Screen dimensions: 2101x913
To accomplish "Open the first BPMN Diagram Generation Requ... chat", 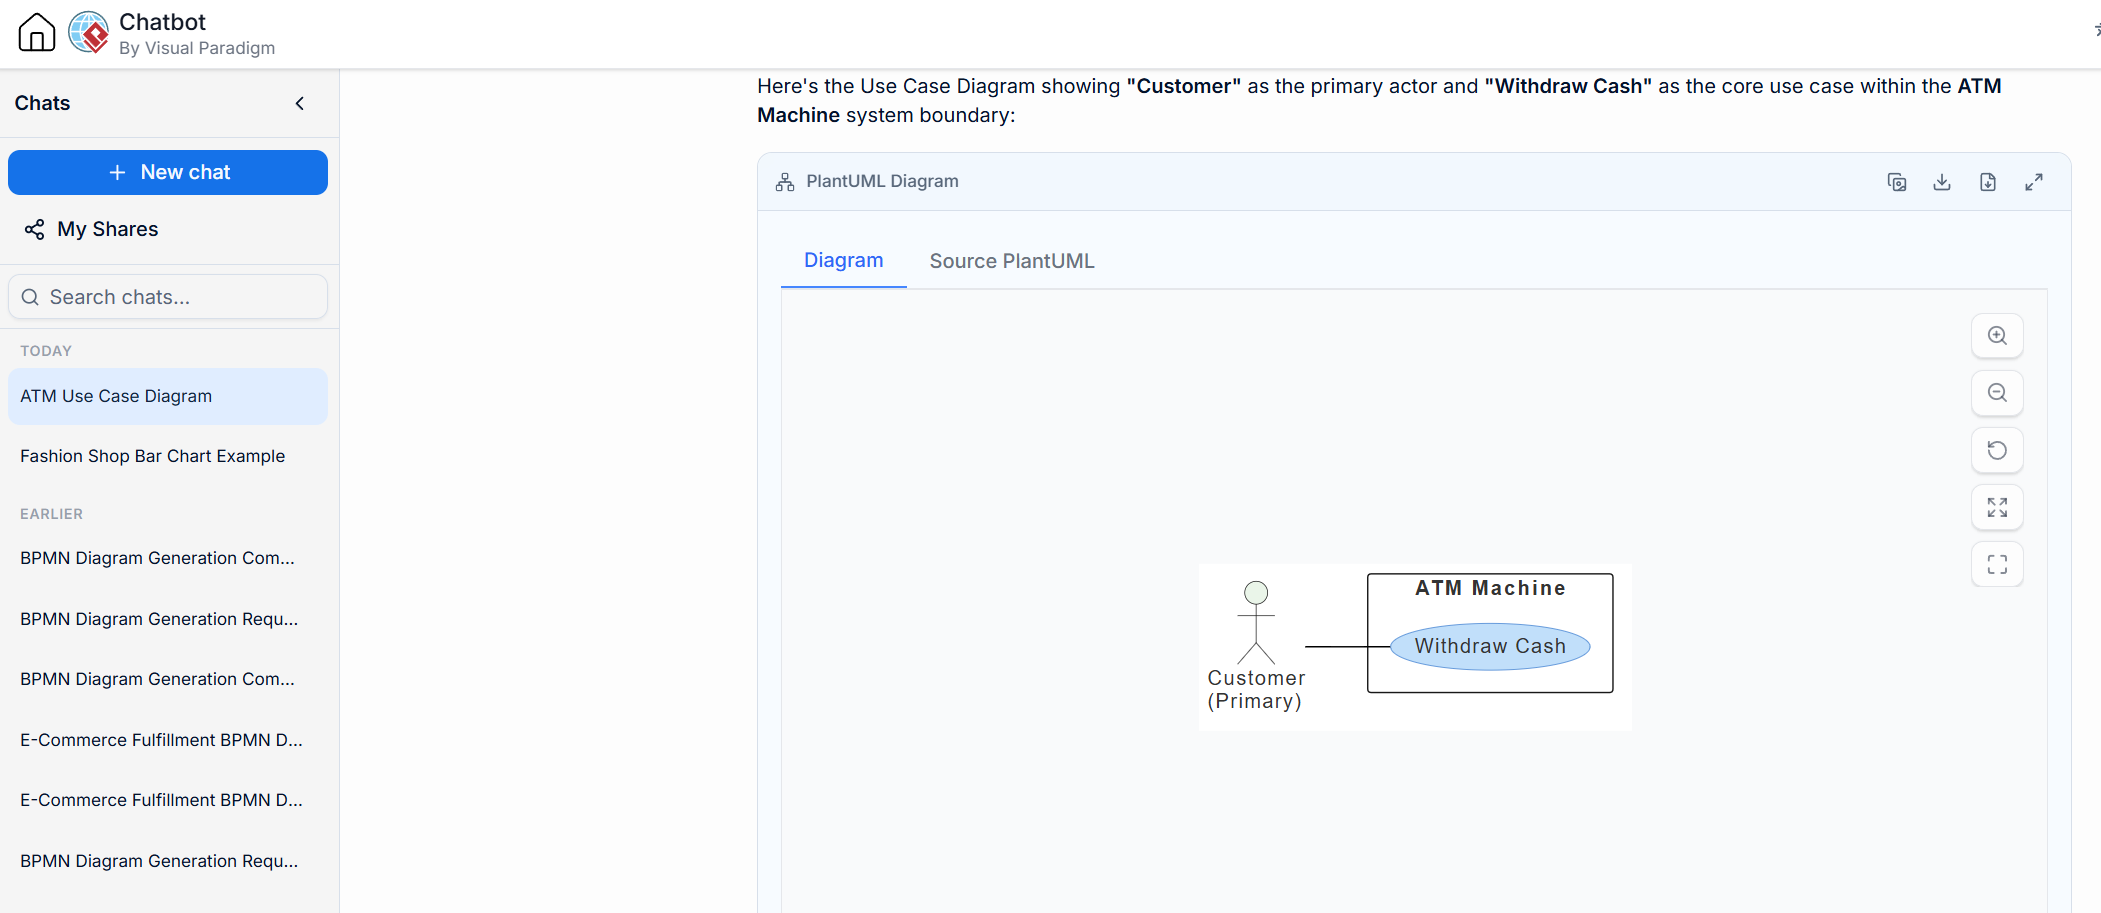I will (x=168, y=619).
